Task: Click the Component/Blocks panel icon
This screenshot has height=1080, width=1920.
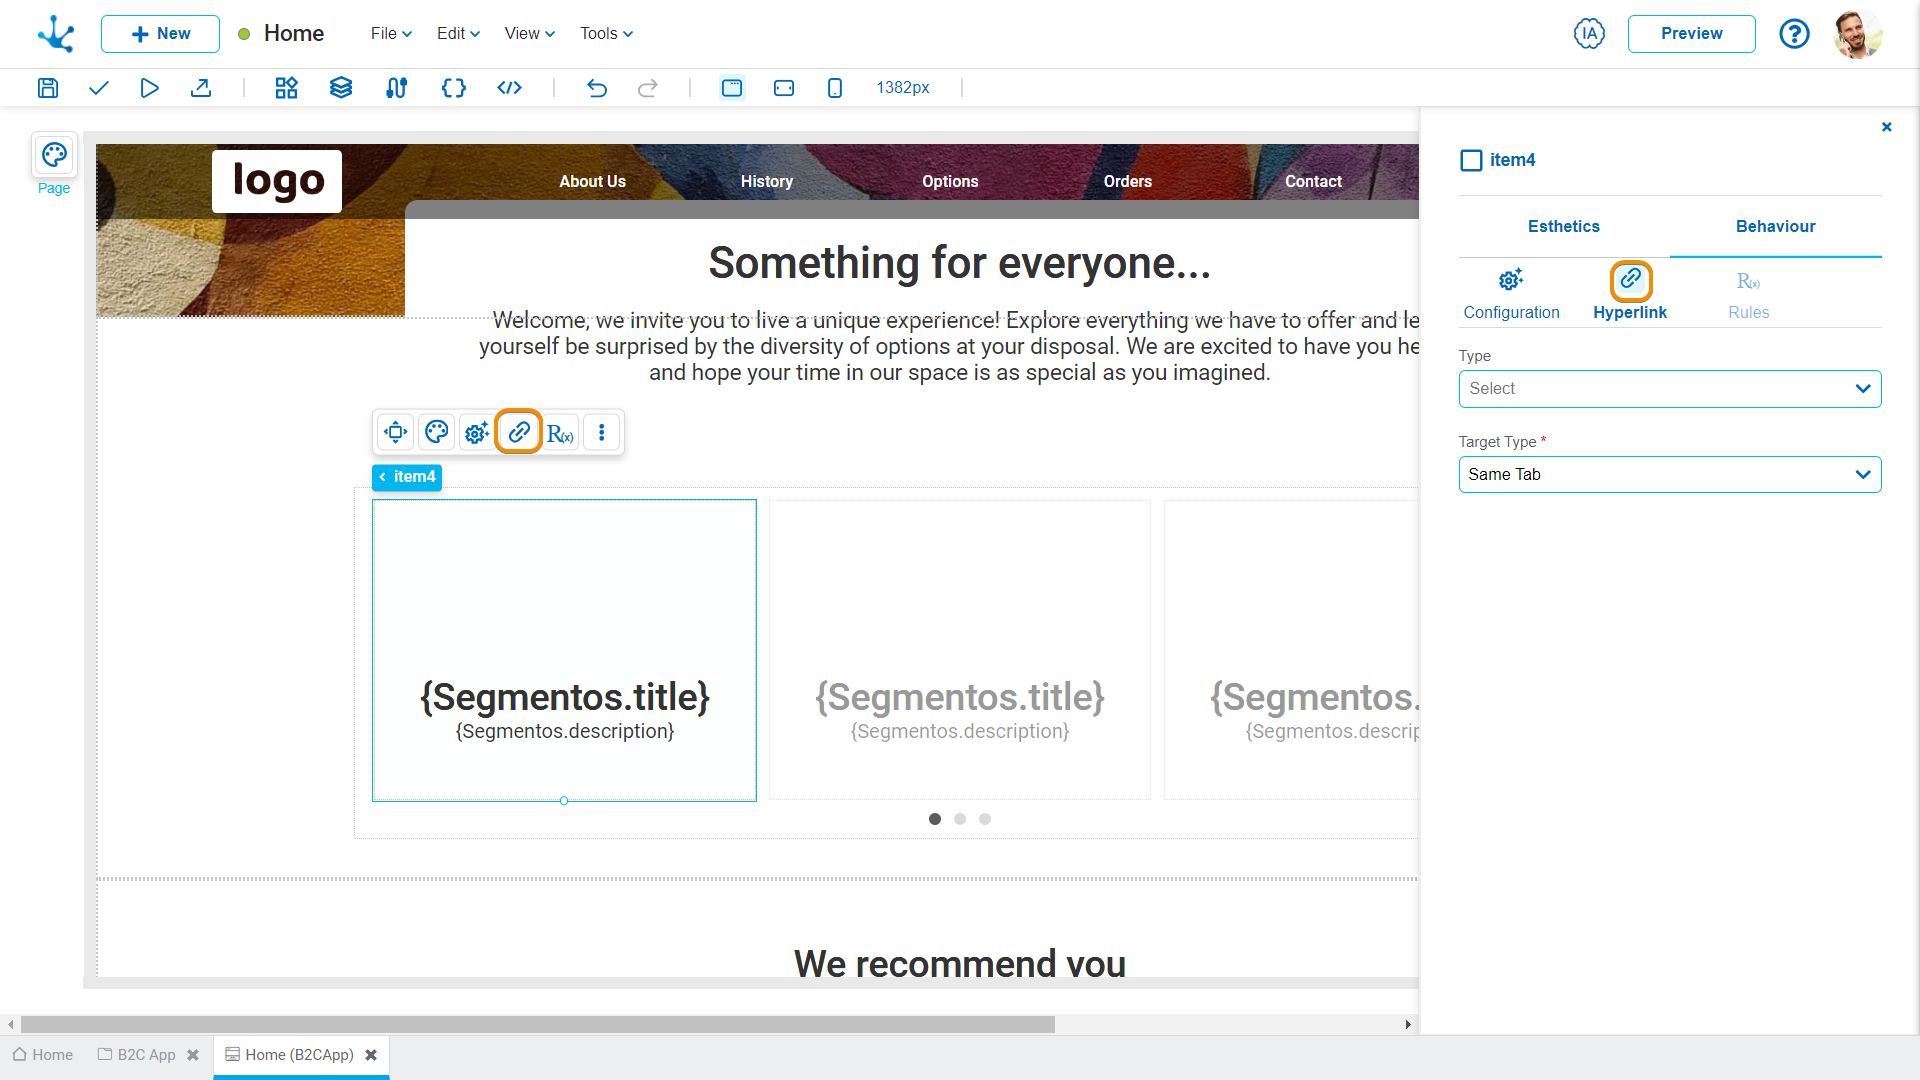Action: (x=285, y=87)
